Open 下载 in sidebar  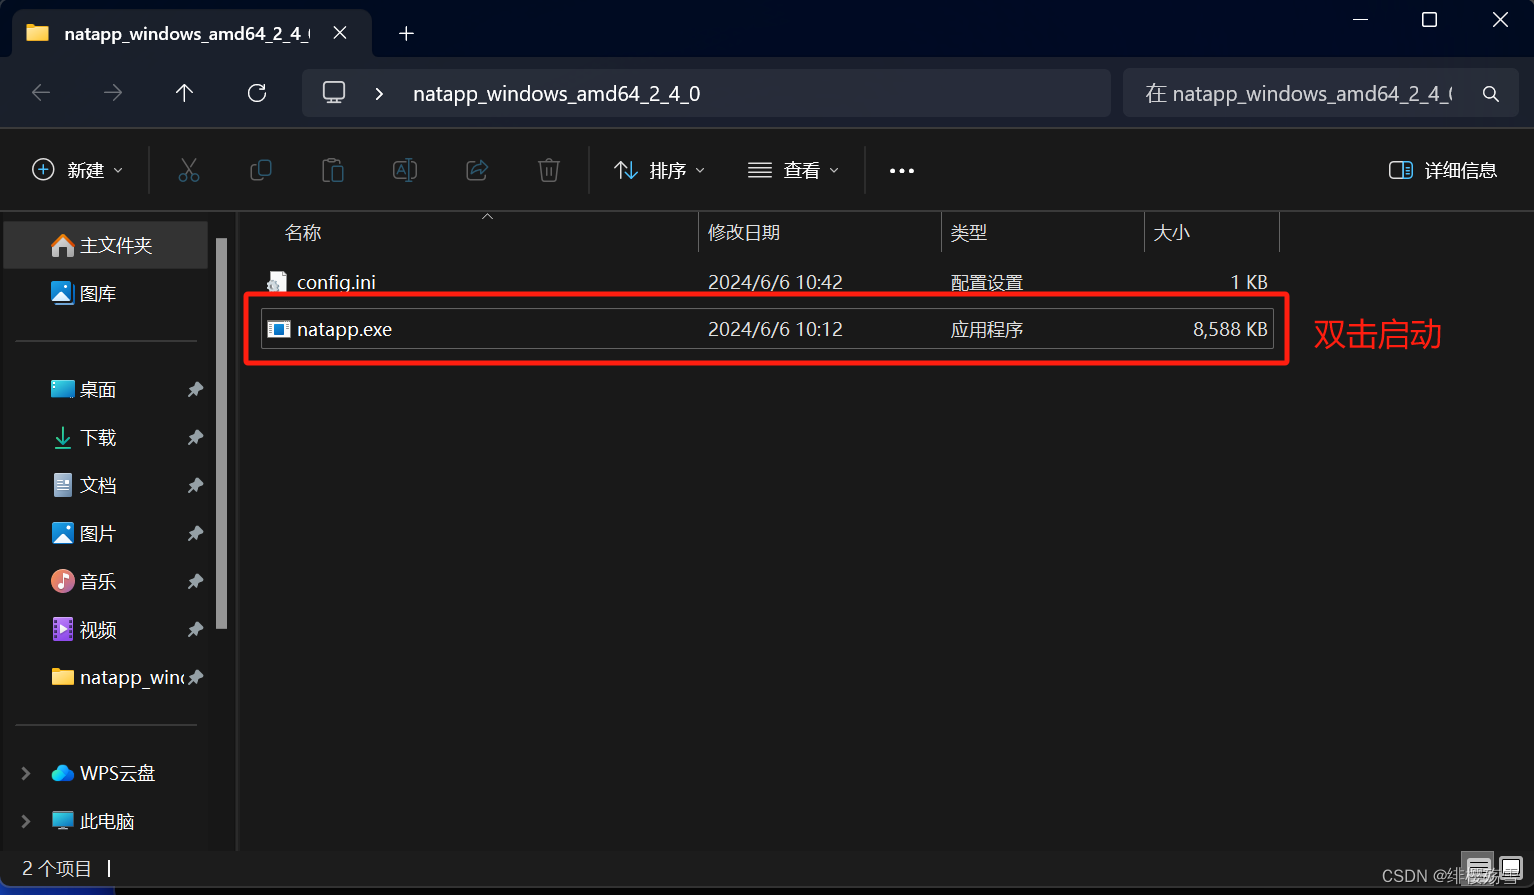pyautogui.click(x=98, y=437)
